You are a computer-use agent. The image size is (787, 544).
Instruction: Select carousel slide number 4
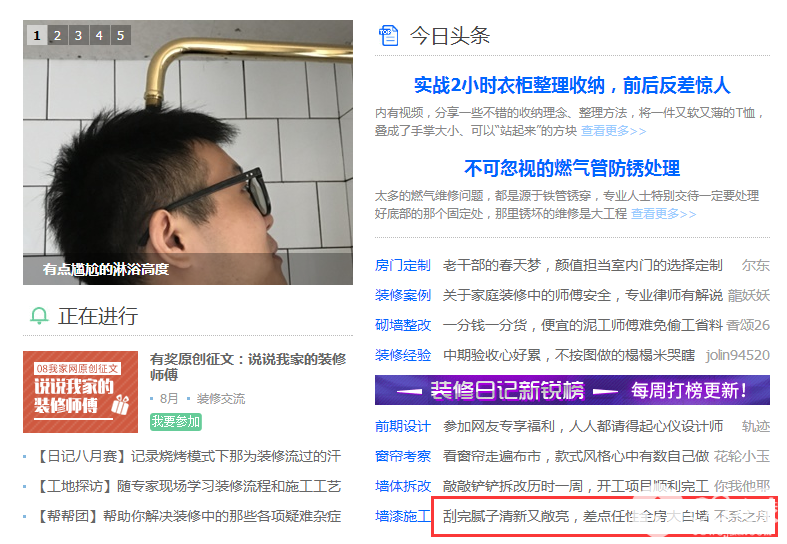click(x=99, y=36)
